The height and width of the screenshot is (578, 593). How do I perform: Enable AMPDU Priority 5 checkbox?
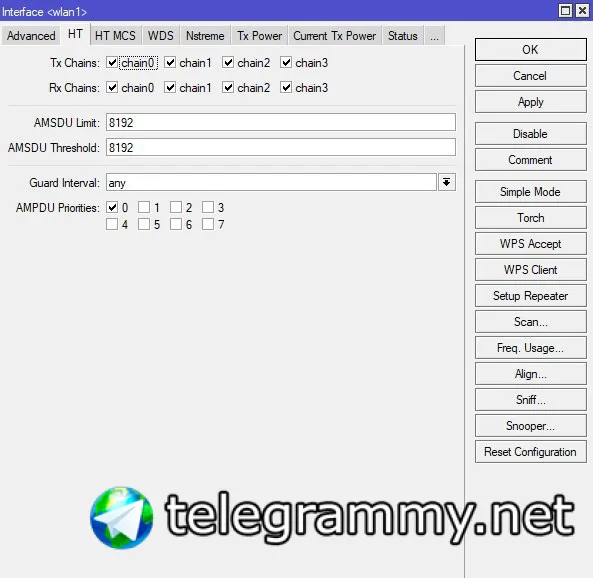coord(144,224)
